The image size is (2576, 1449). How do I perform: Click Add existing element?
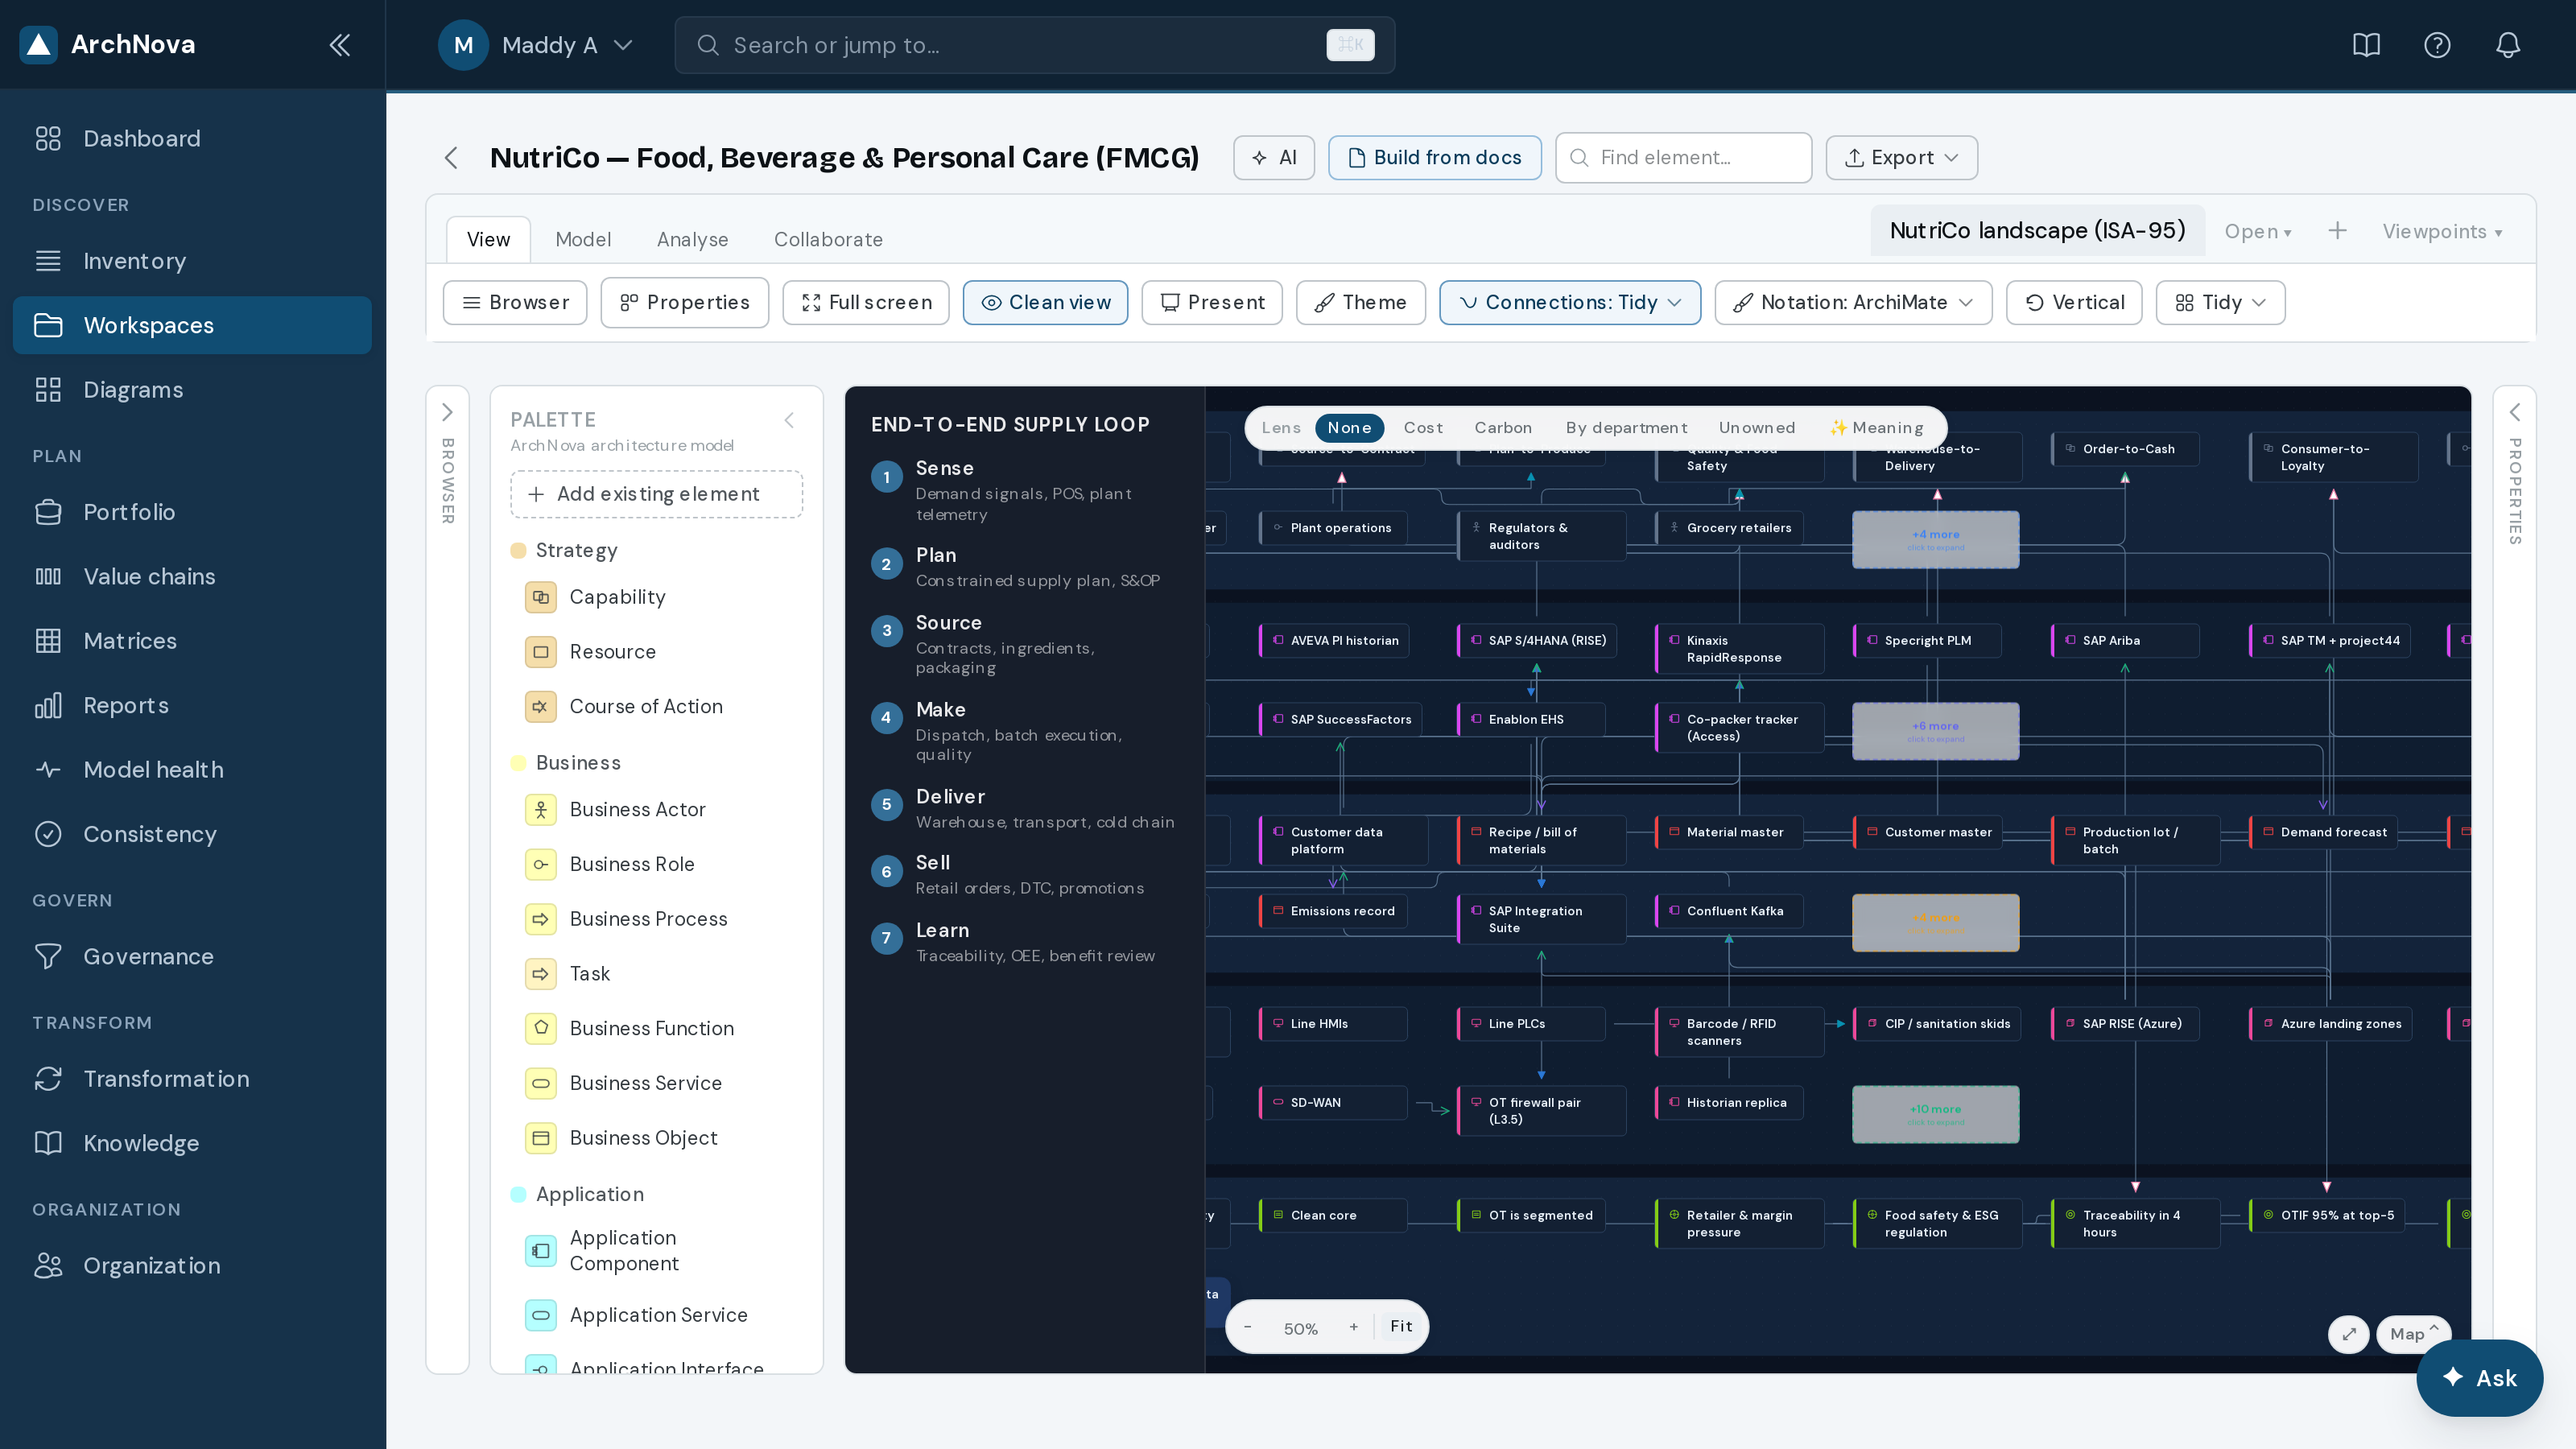(657, 494)
